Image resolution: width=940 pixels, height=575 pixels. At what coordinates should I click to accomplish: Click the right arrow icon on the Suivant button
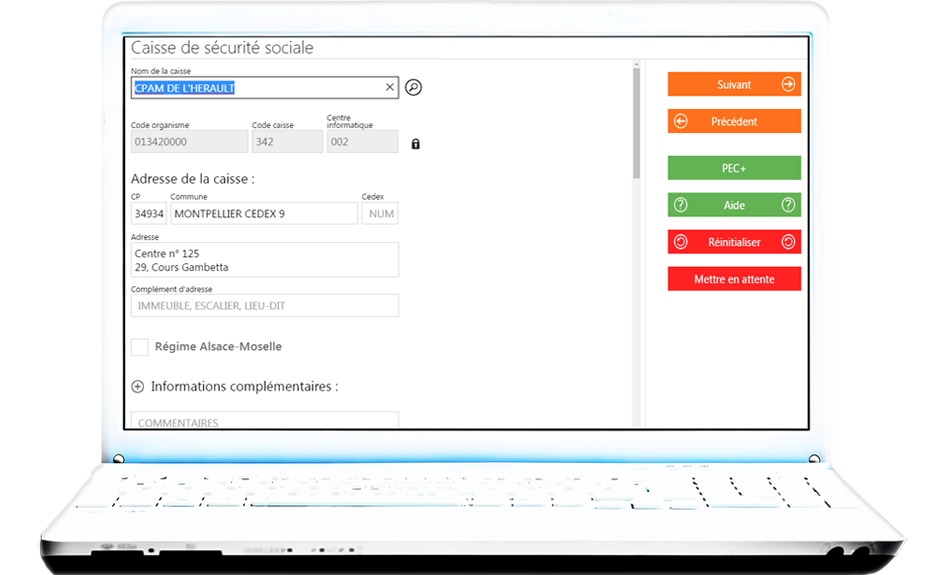788,85
